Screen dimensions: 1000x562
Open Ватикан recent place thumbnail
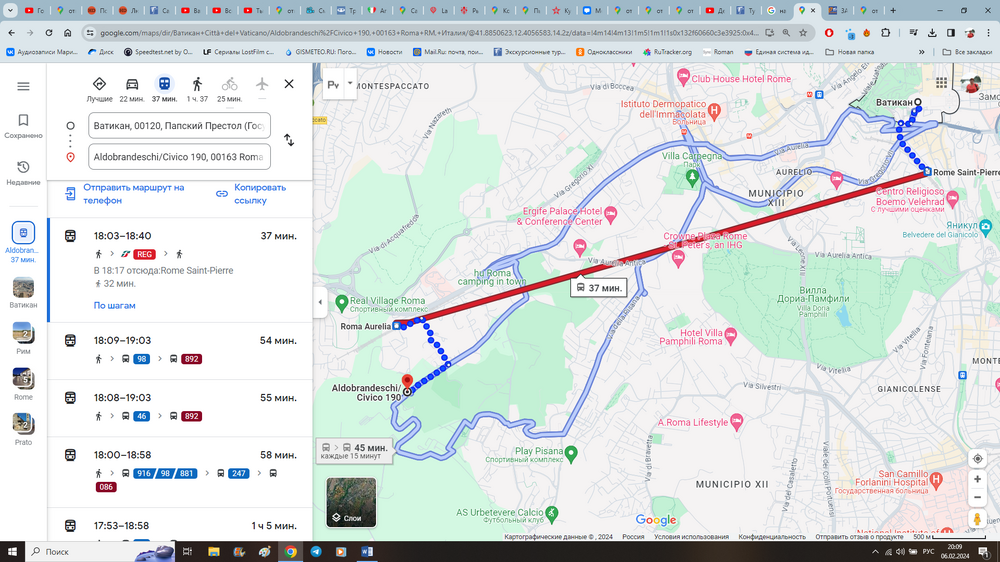coord(23,293)
